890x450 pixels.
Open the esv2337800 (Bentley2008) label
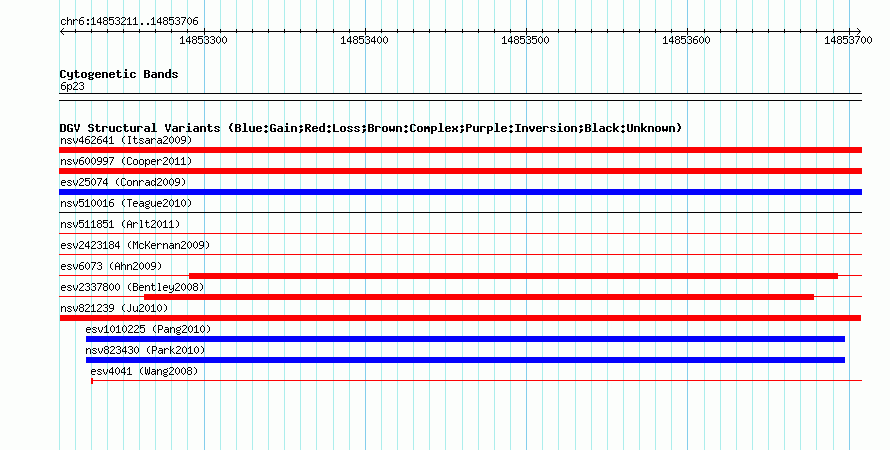[132, 287]
